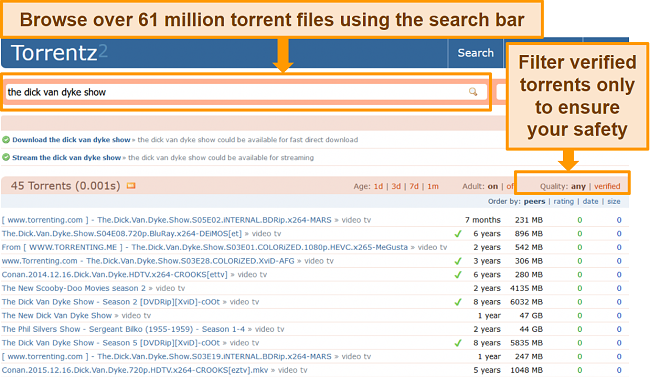Filter age to 3d

pos(396,186)
